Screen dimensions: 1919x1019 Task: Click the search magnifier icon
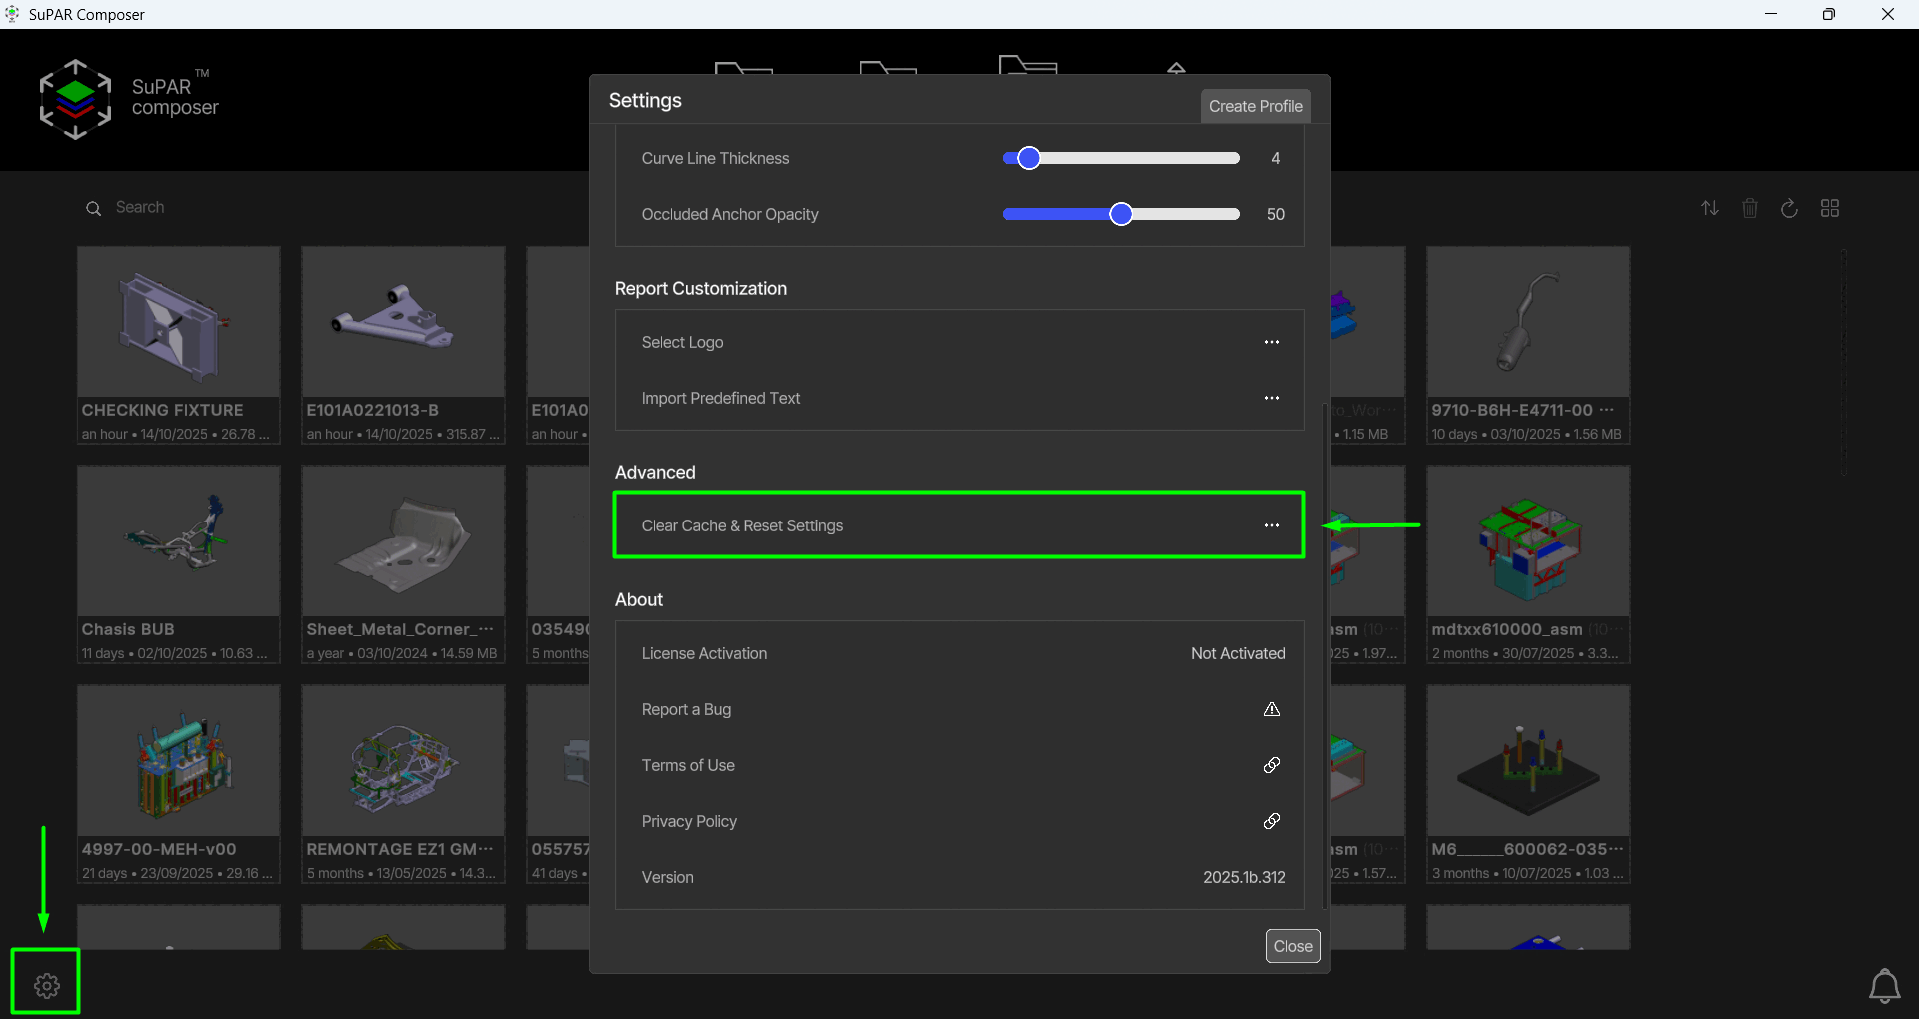[93, 208]
